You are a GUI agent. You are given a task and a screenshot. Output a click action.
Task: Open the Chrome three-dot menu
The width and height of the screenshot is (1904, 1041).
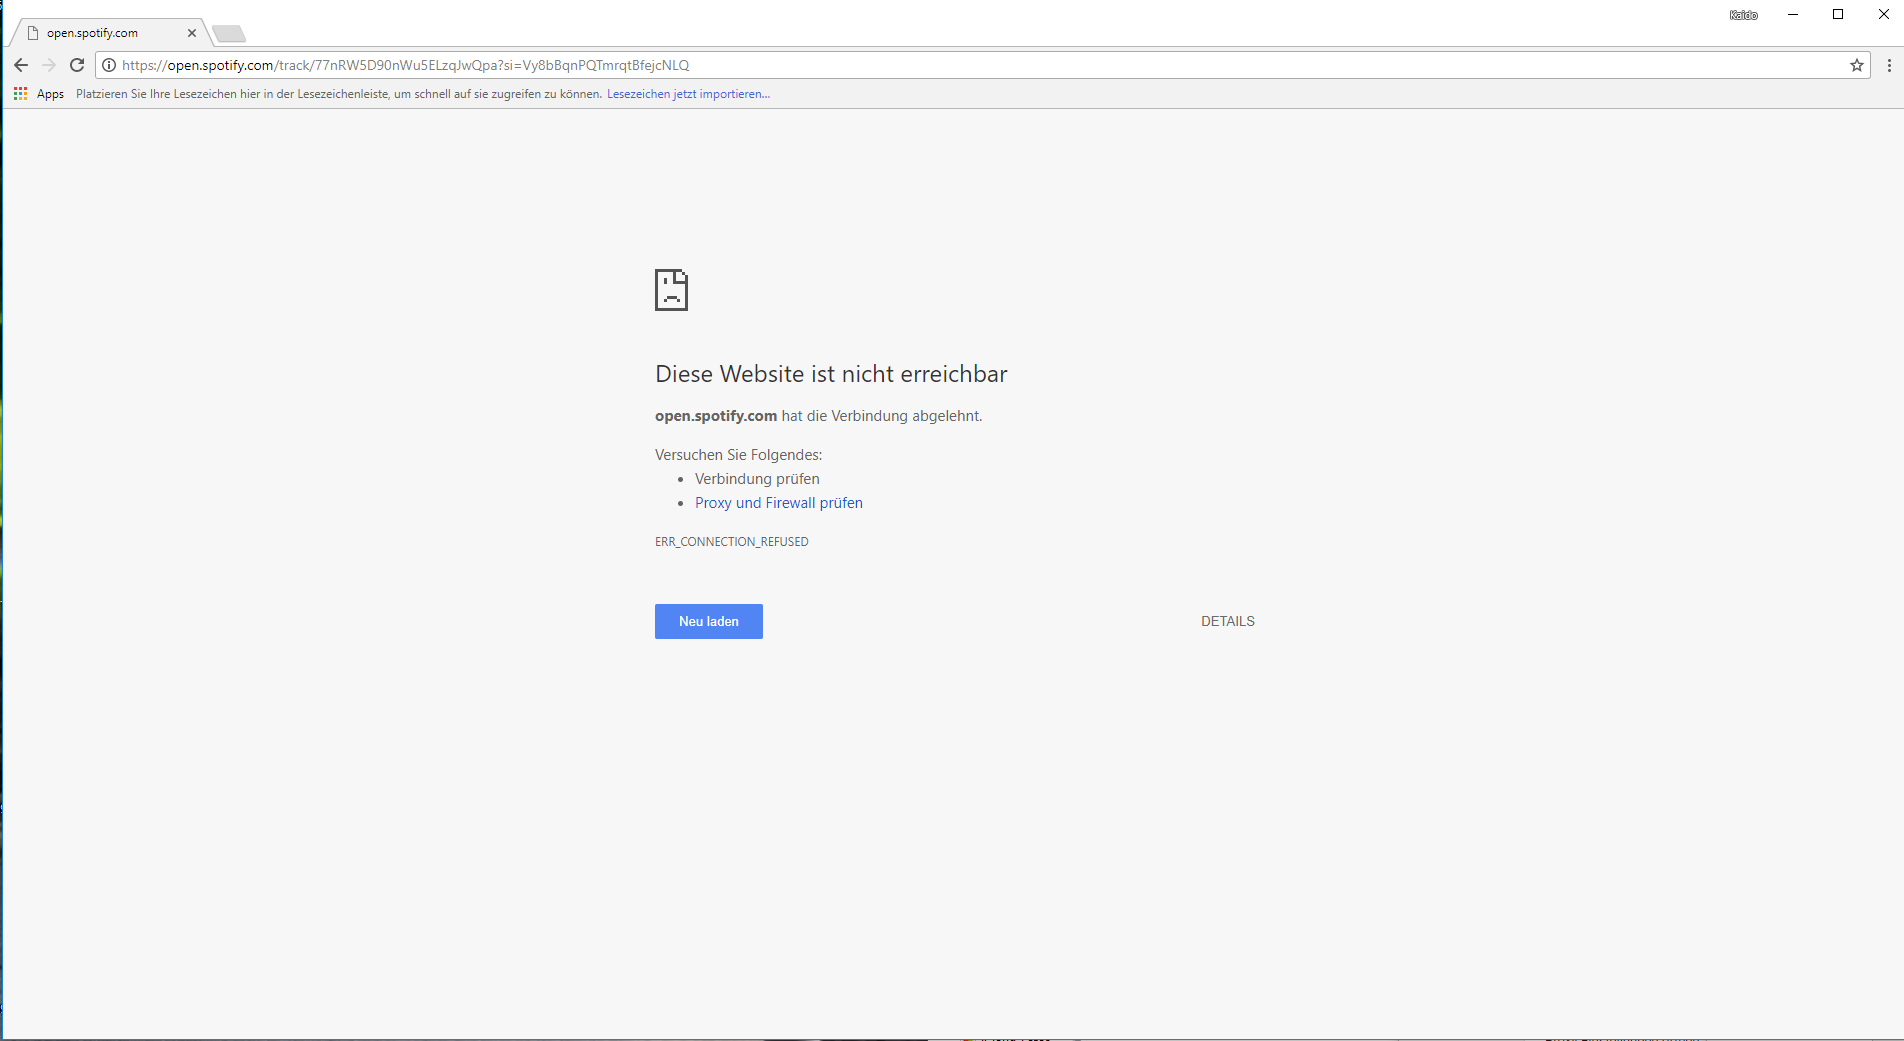coord(1889,65)
